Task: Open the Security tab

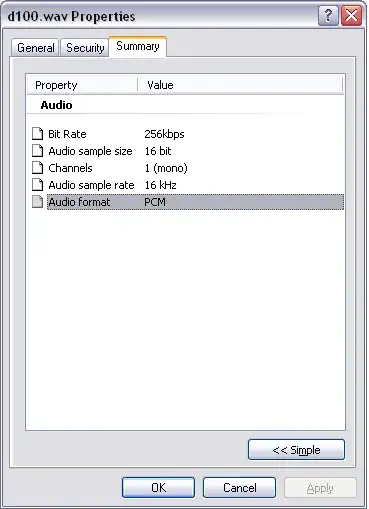Action: tap(85, 48)
